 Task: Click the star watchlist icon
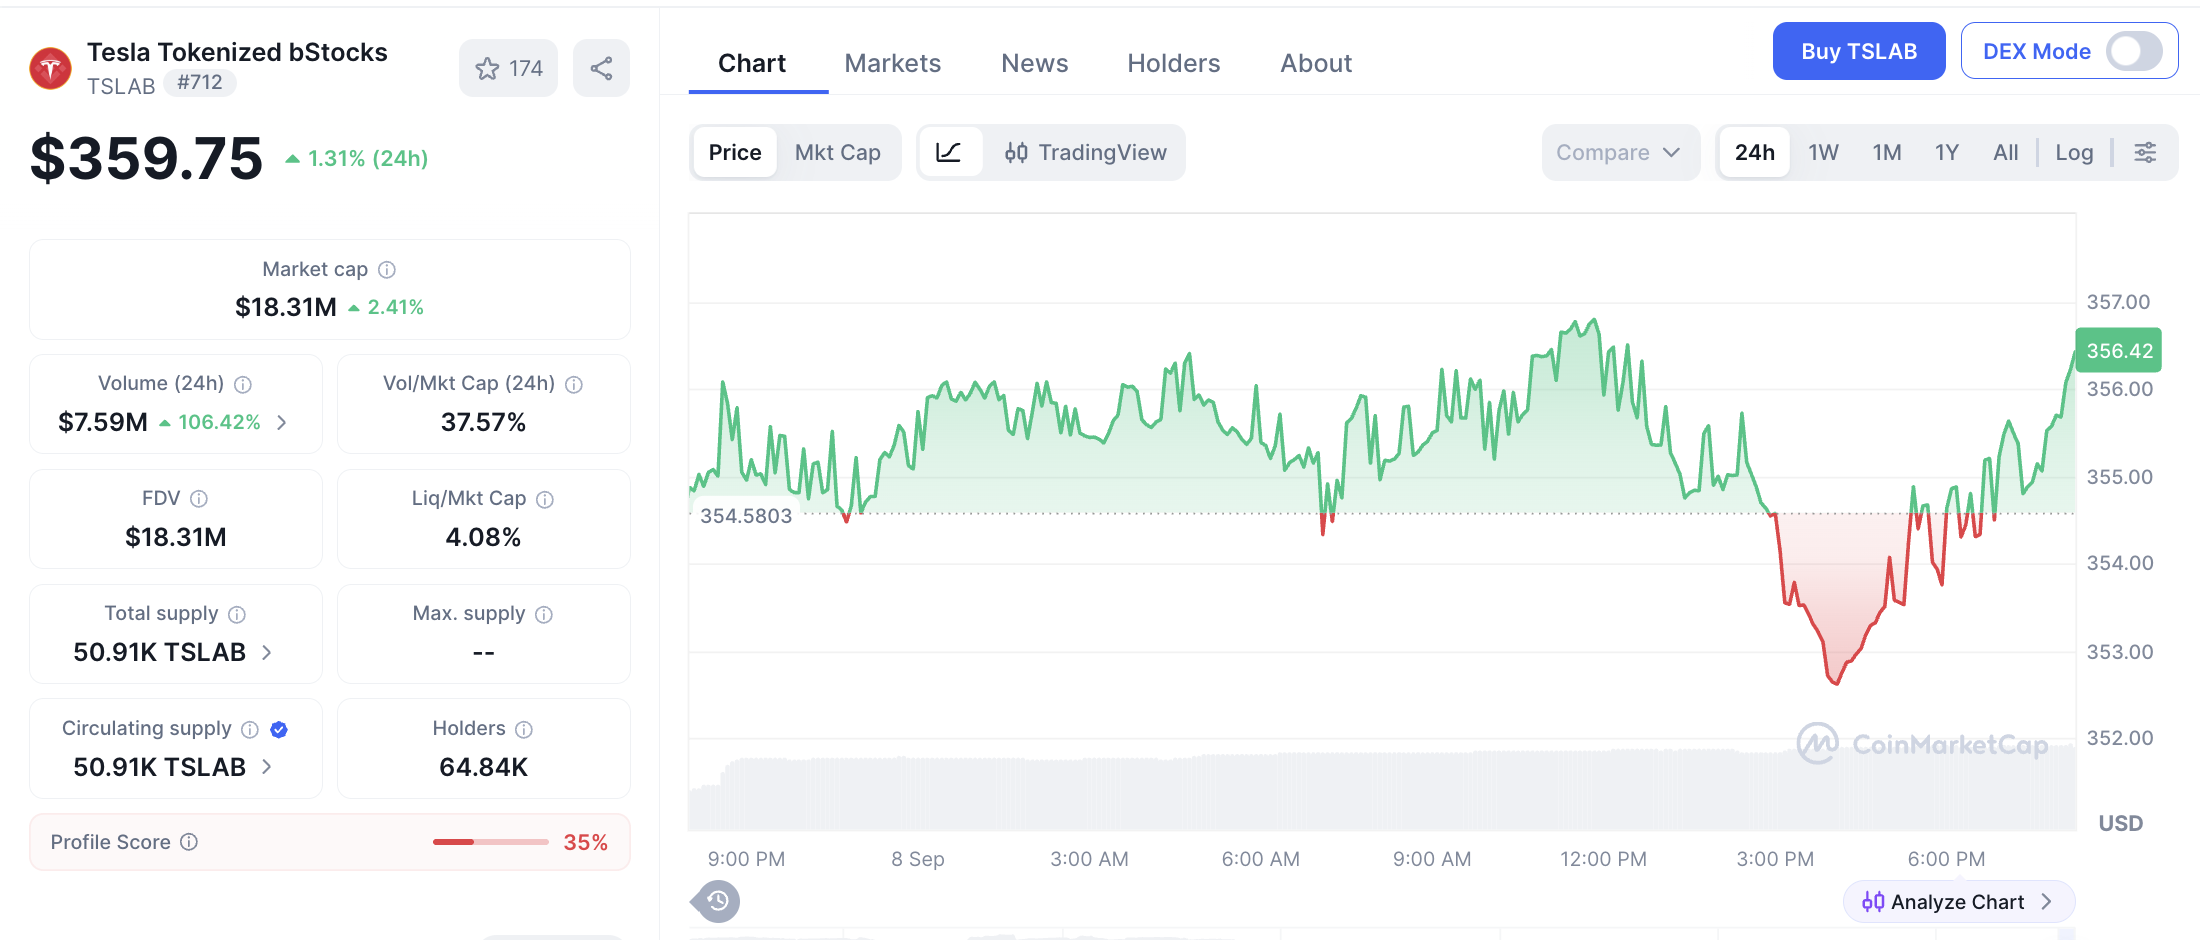point(487,69)
